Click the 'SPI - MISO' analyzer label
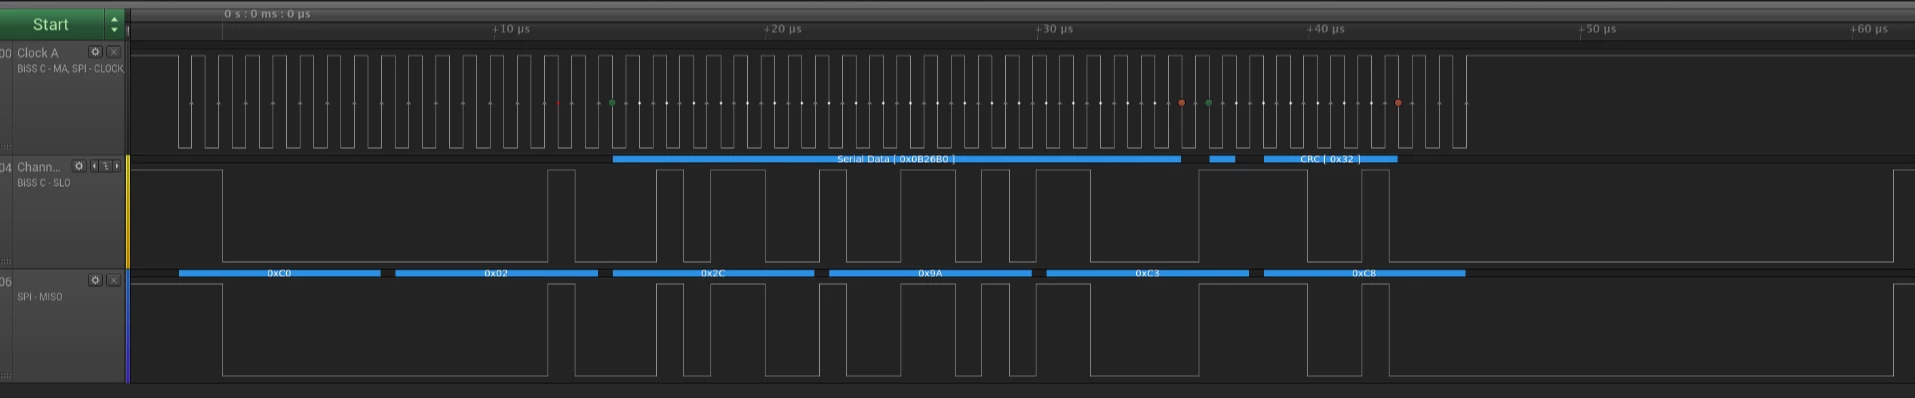The height and width of the screenshot is (398, 1915). click(x=40, y=297)
